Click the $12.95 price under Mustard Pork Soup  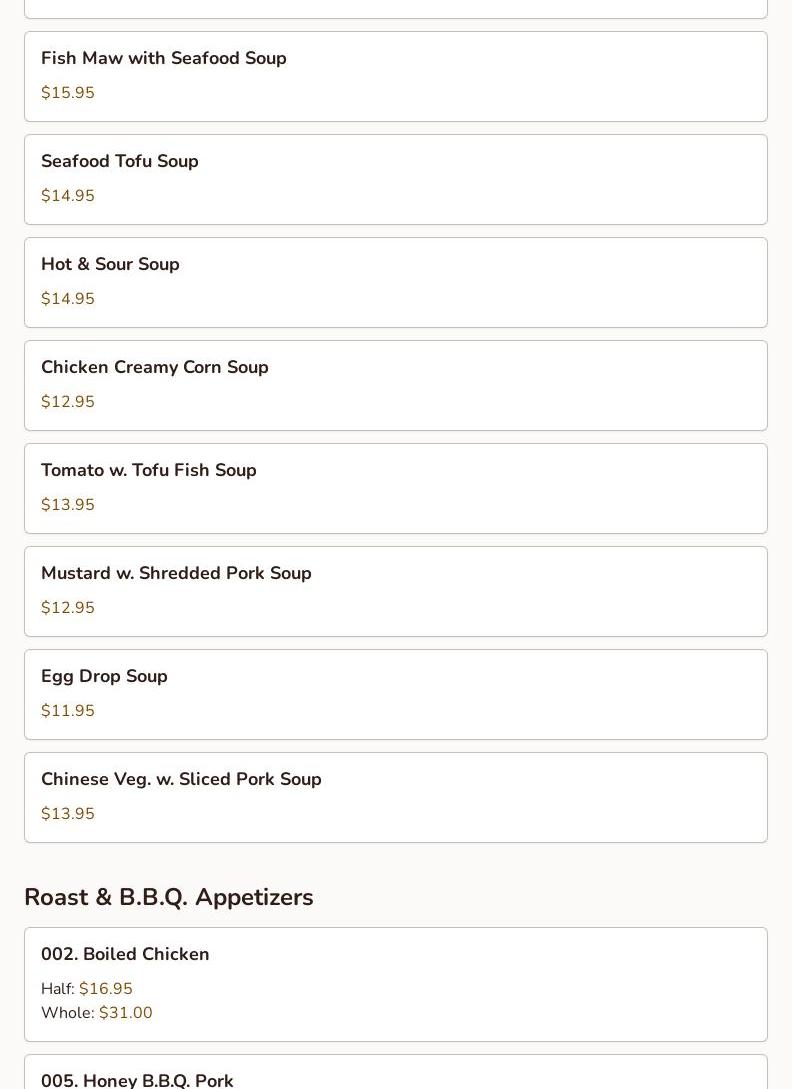tap(68, 607)
